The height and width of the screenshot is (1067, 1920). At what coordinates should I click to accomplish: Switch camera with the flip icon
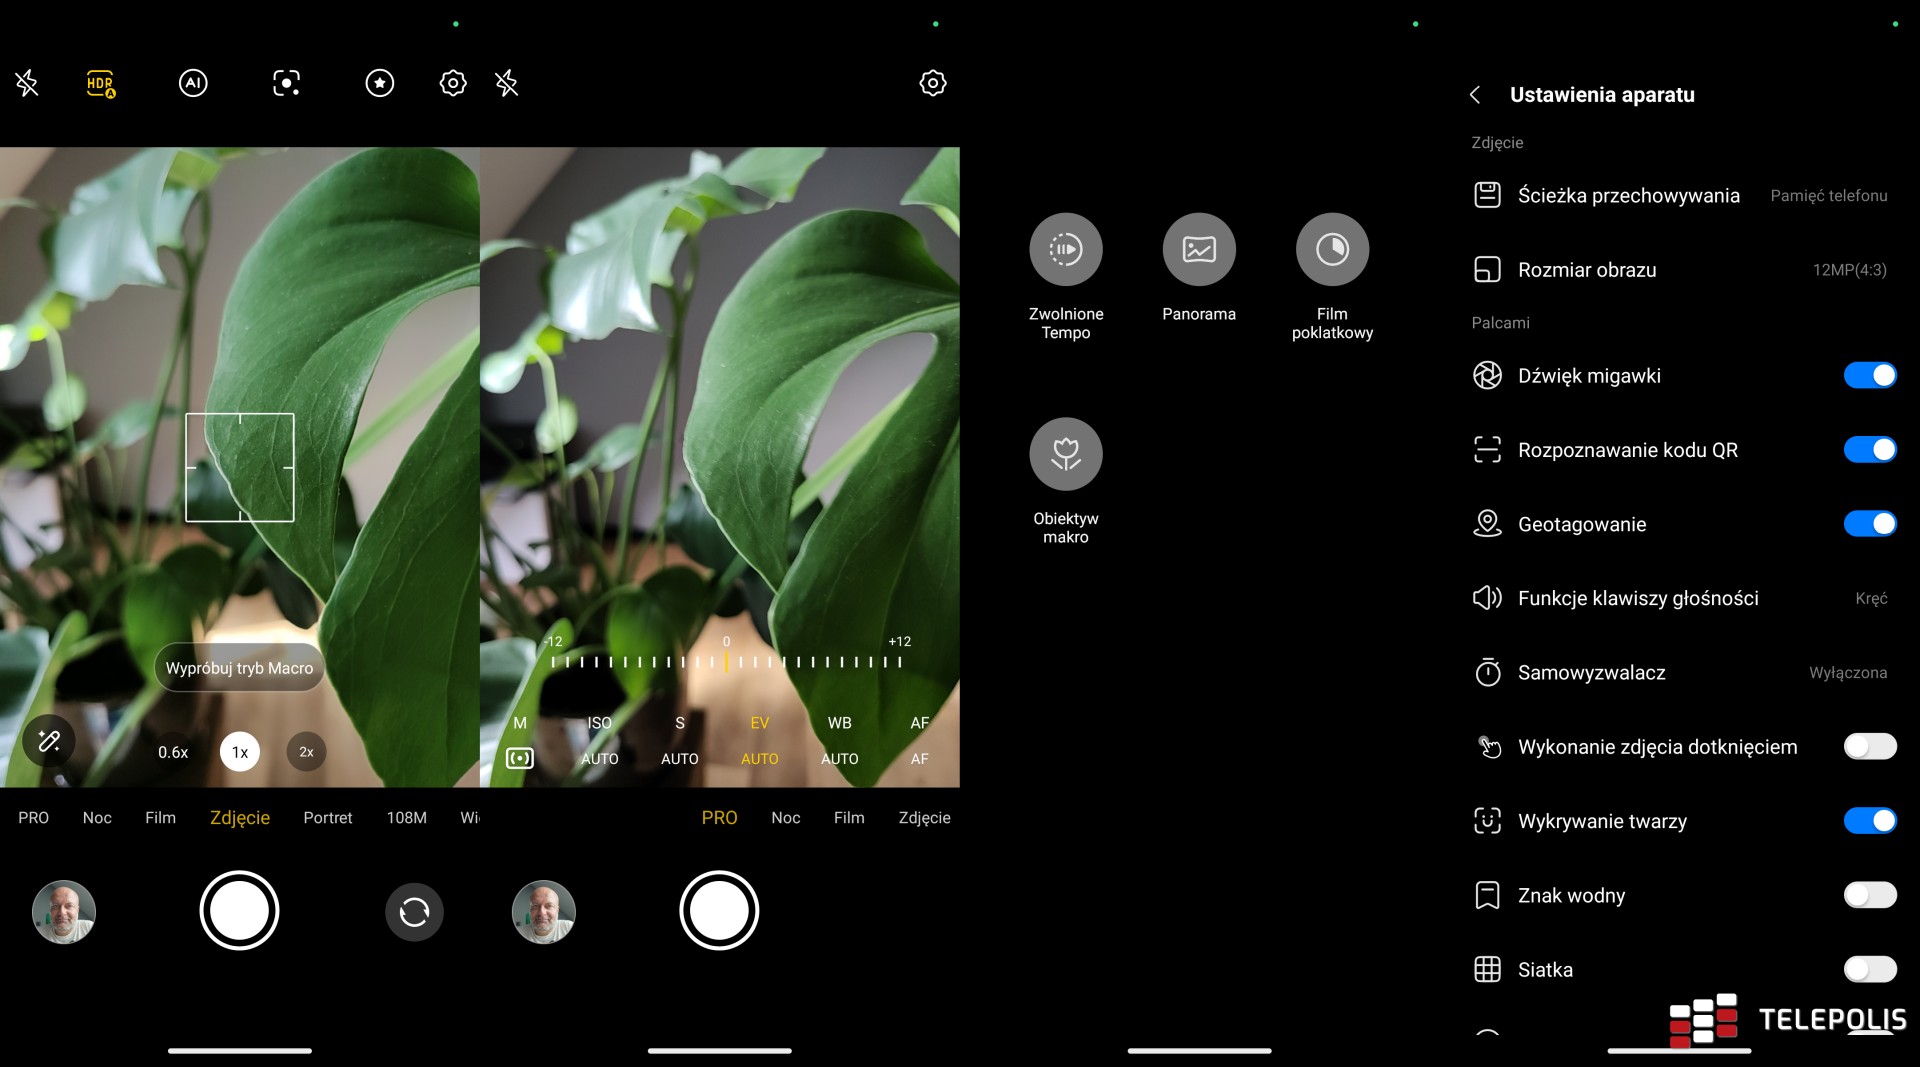[414, 912]
